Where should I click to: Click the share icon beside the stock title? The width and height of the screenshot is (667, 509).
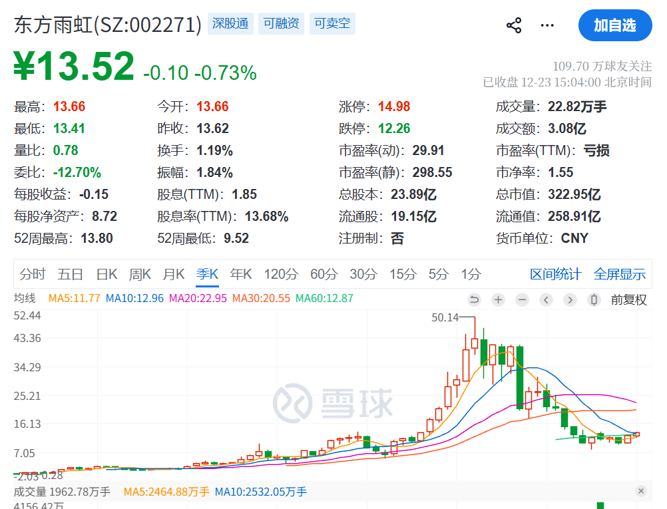click(514, 25)
